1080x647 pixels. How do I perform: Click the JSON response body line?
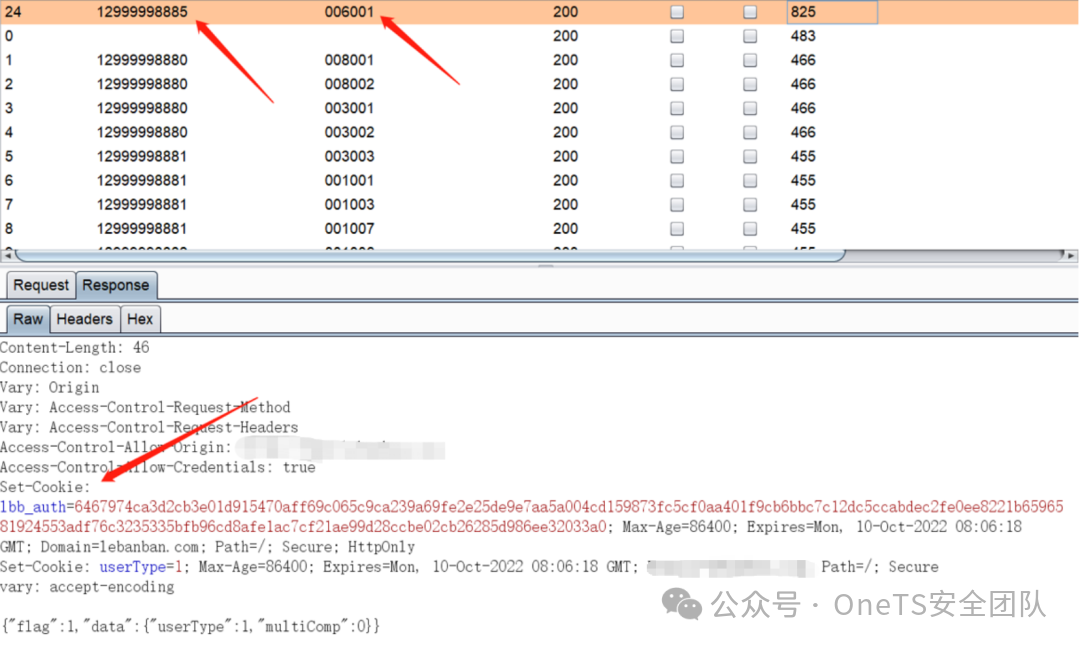click(x=190, y=626)
